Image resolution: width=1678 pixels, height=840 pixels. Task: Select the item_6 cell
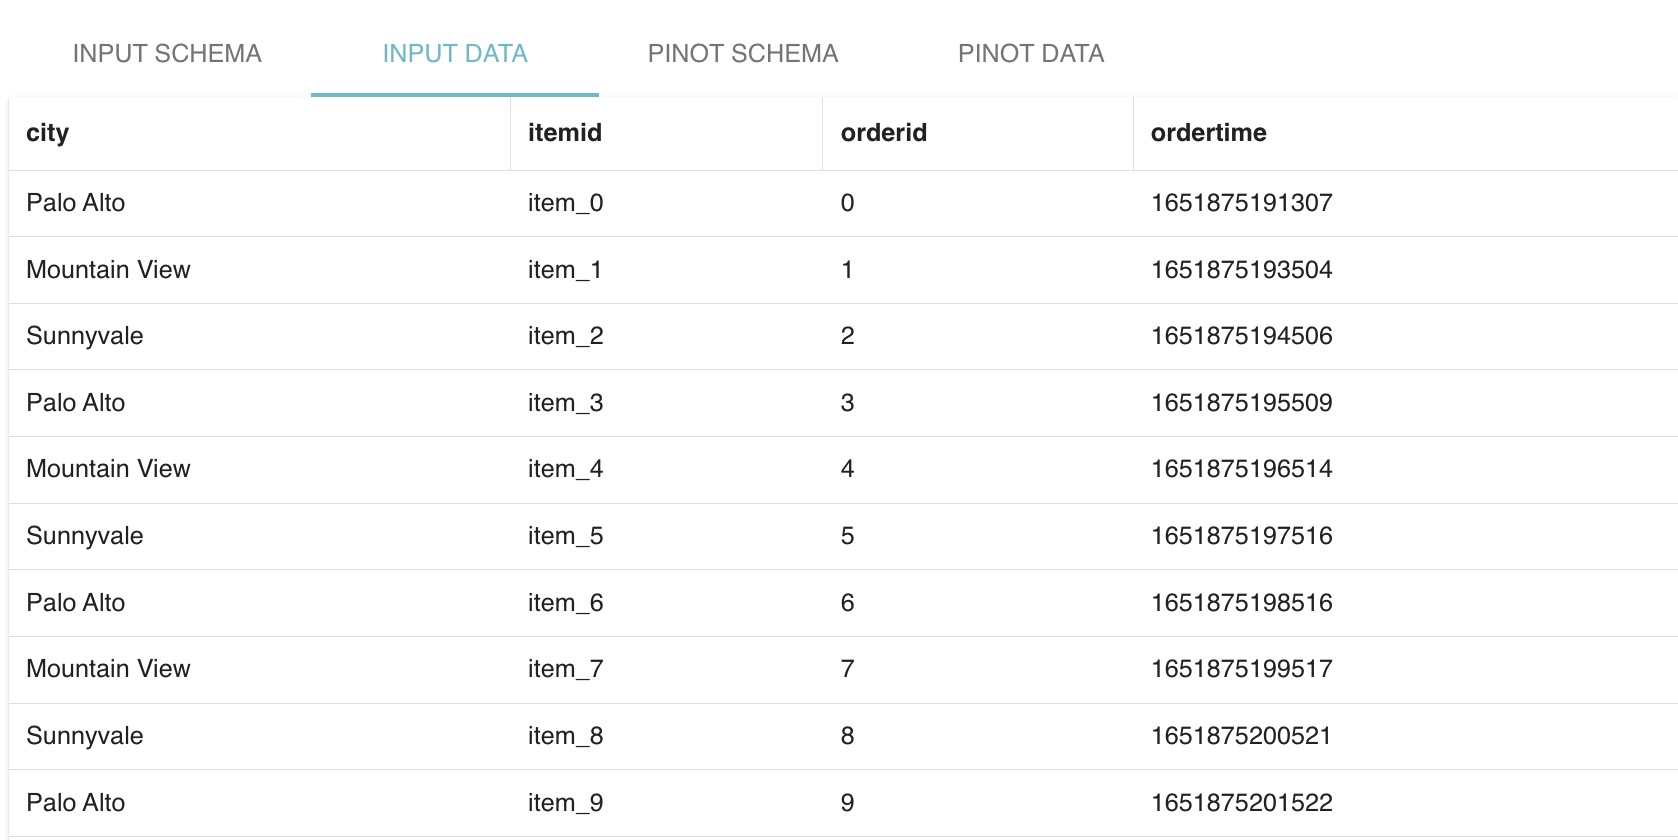click(x=667, y=603)
